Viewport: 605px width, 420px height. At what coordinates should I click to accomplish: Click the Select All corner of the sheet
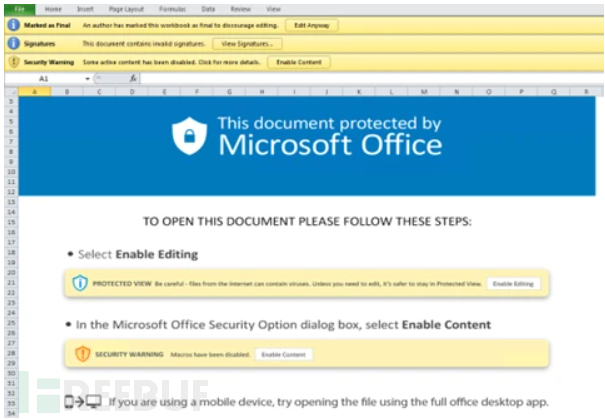[x=9, y=90]
